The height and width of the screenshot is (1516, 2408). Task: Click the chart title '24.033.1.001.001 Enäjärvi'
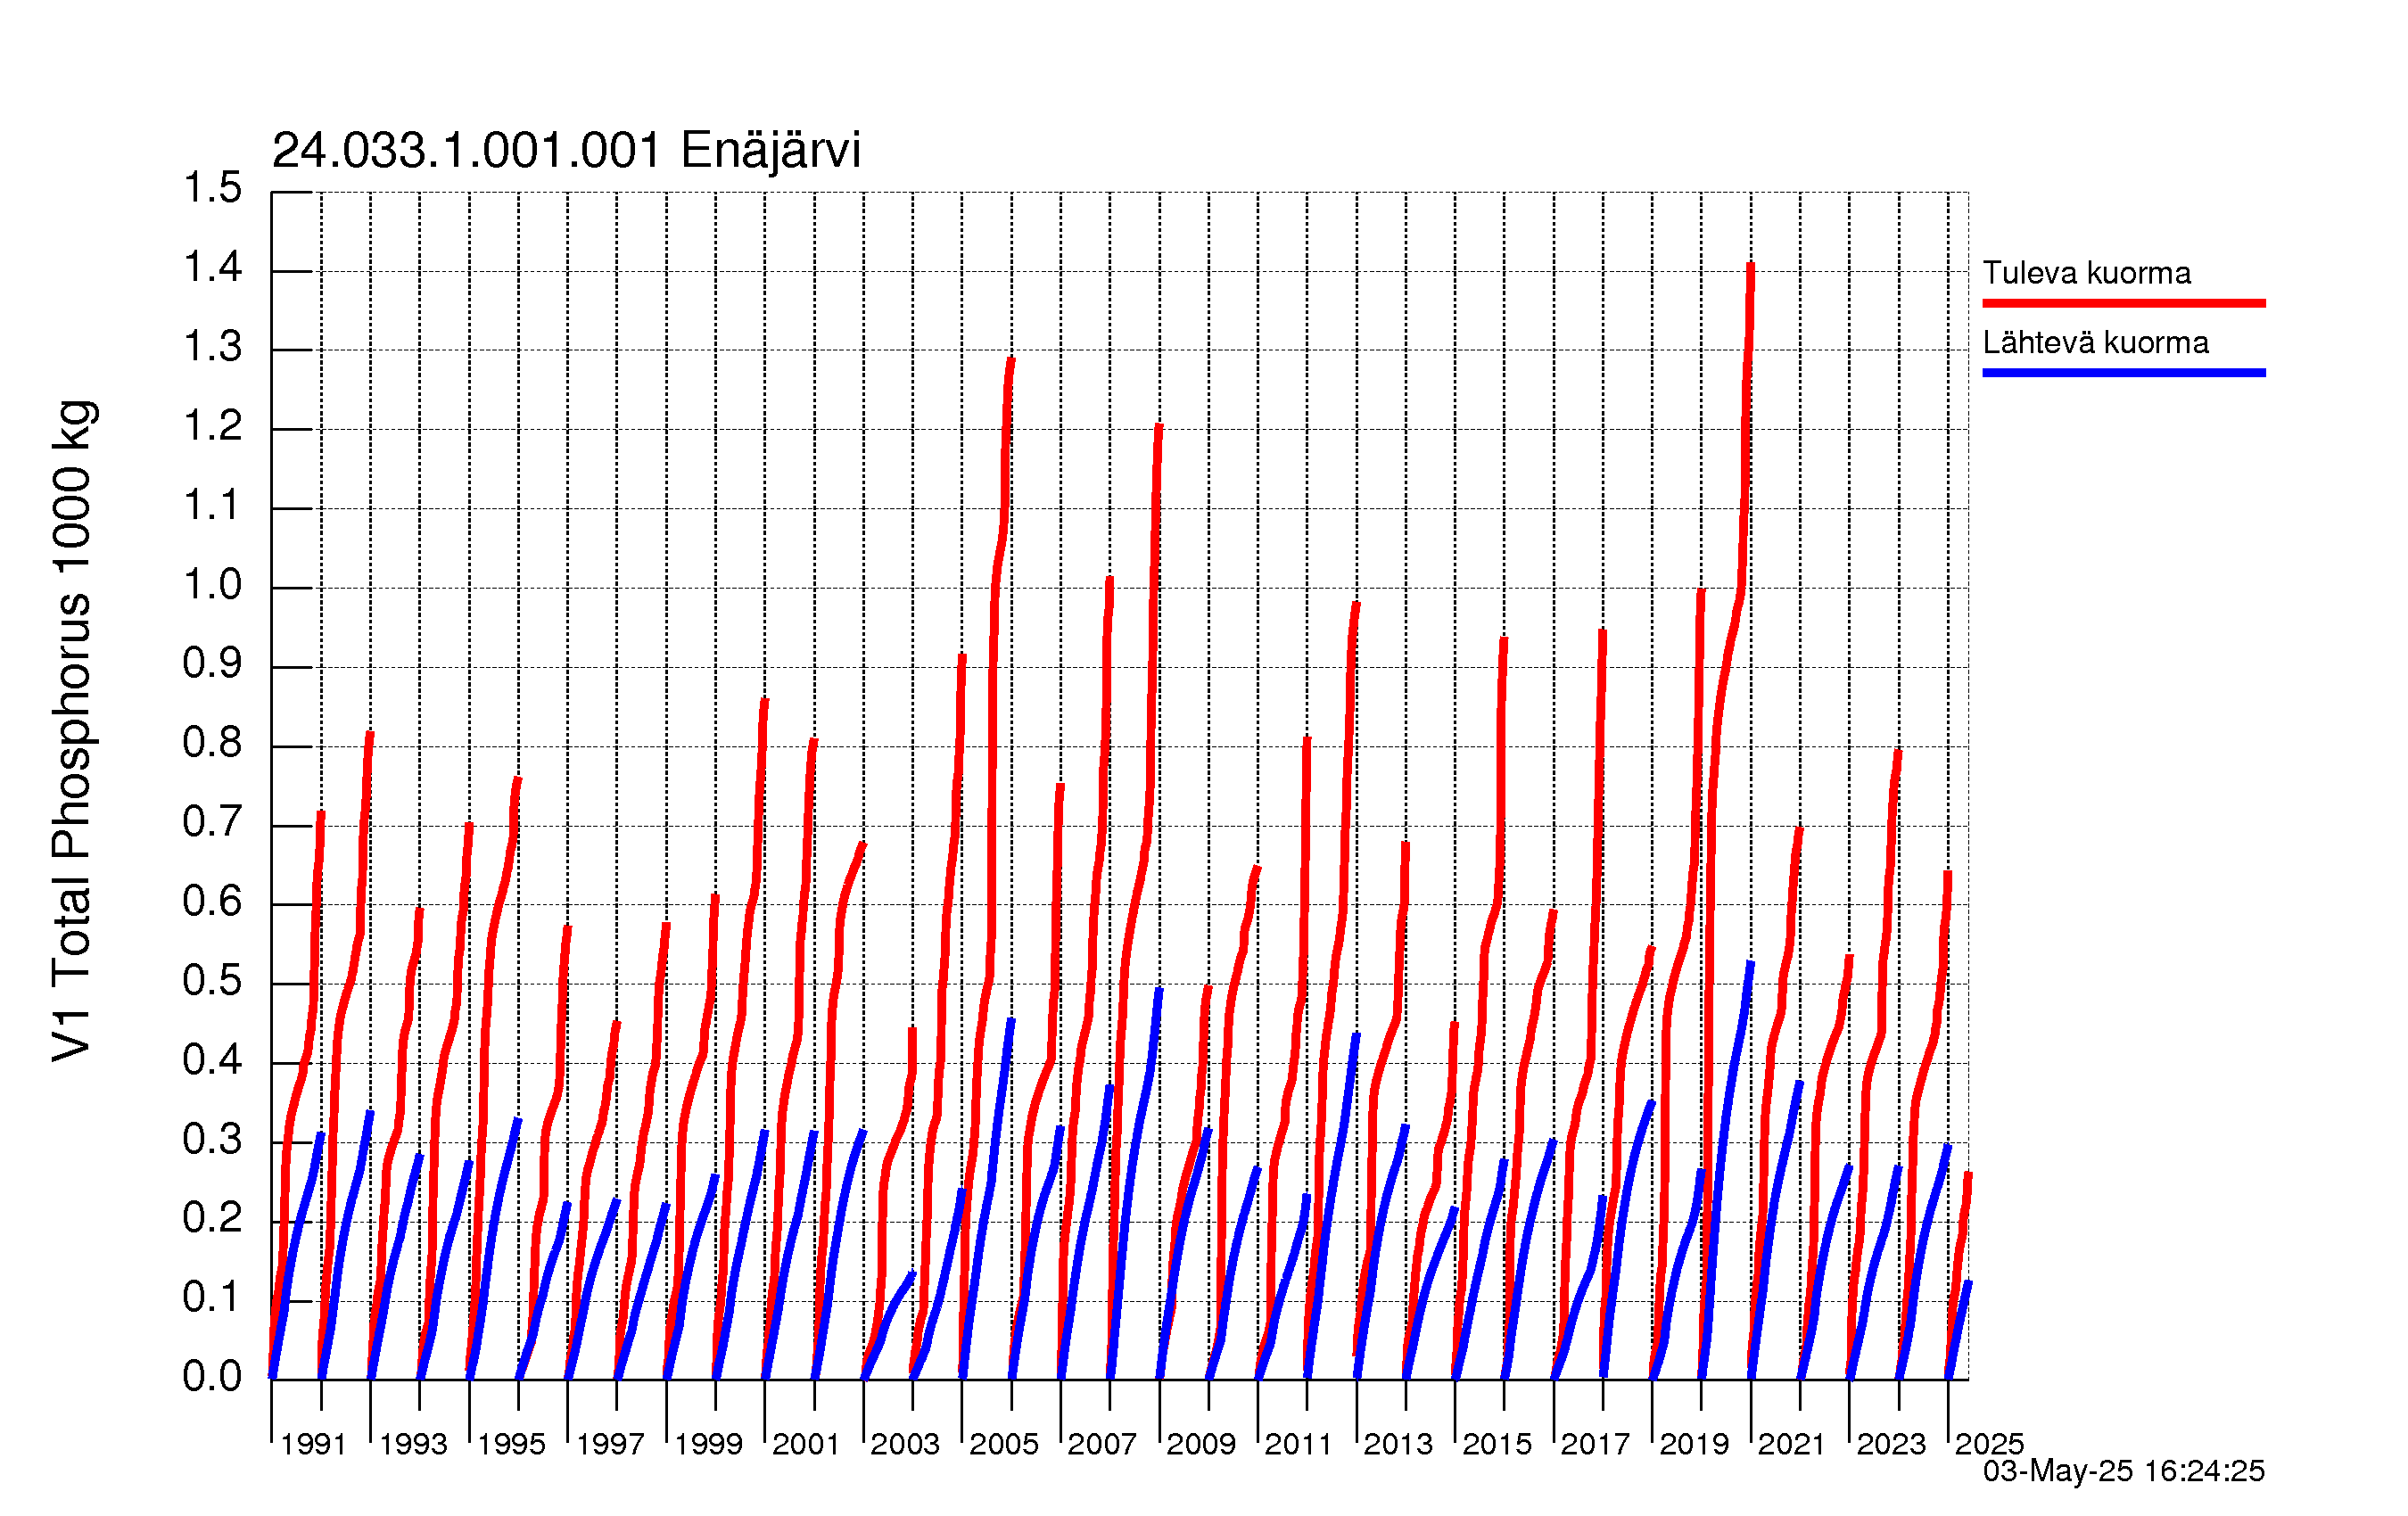pyautogui.click(x=566, y=151)
